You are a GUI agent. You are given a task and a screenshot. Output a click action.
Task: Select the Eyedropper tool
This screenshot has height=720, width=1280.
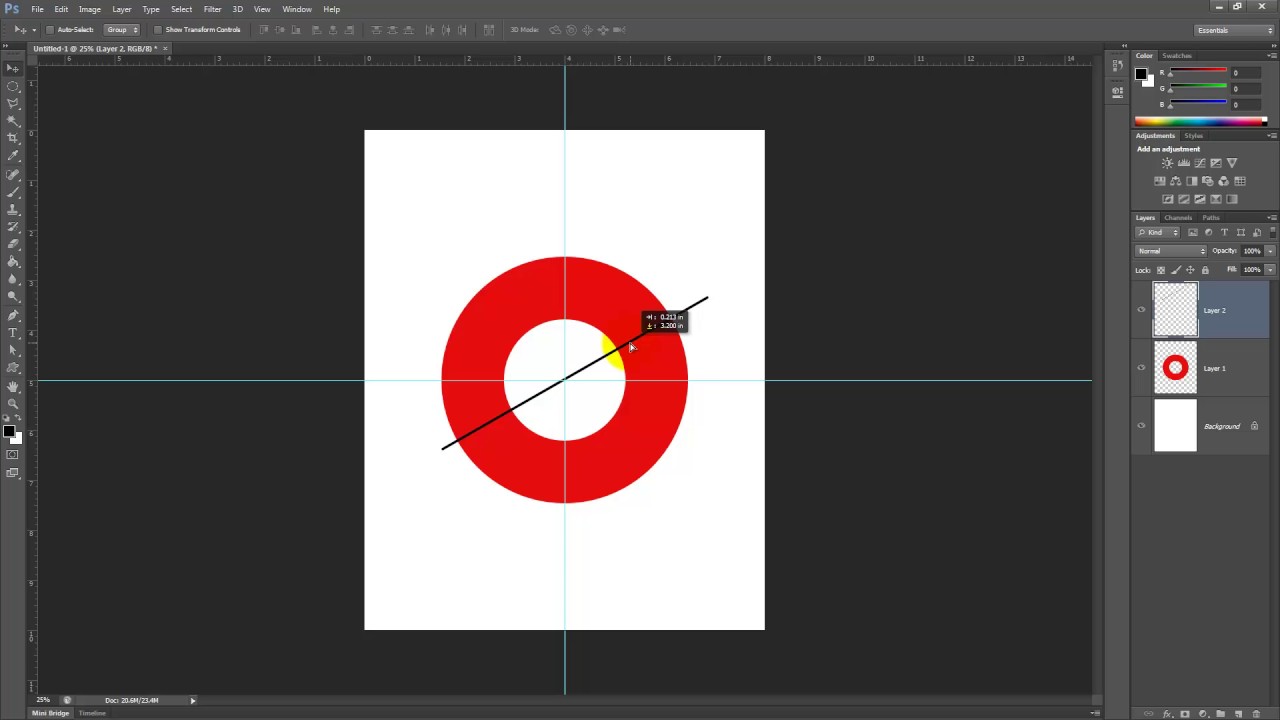click(x=12, y=156)
